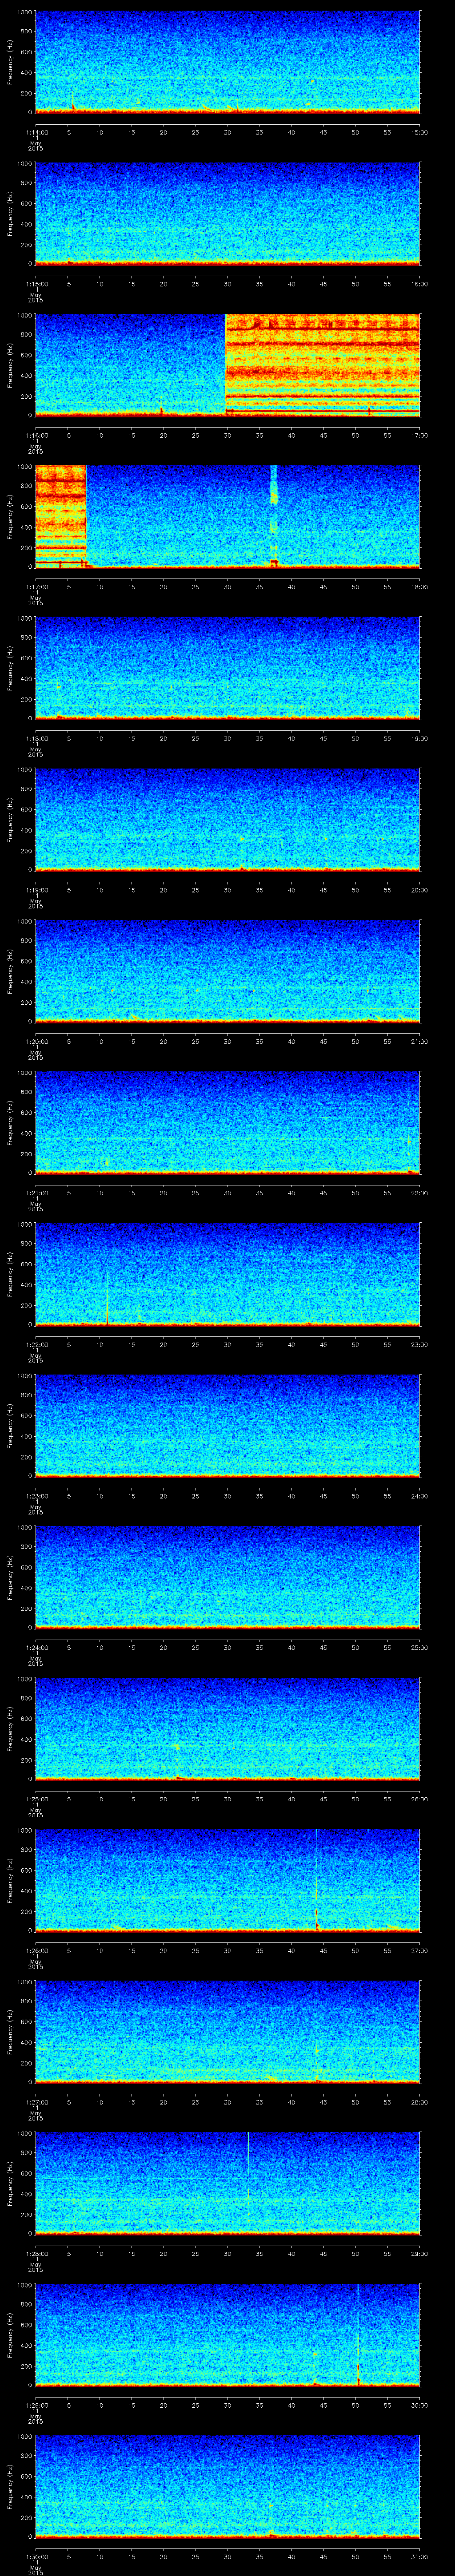Click the '20:00' end time label
The image size is (455, 2576).
(x=419, y=890)
